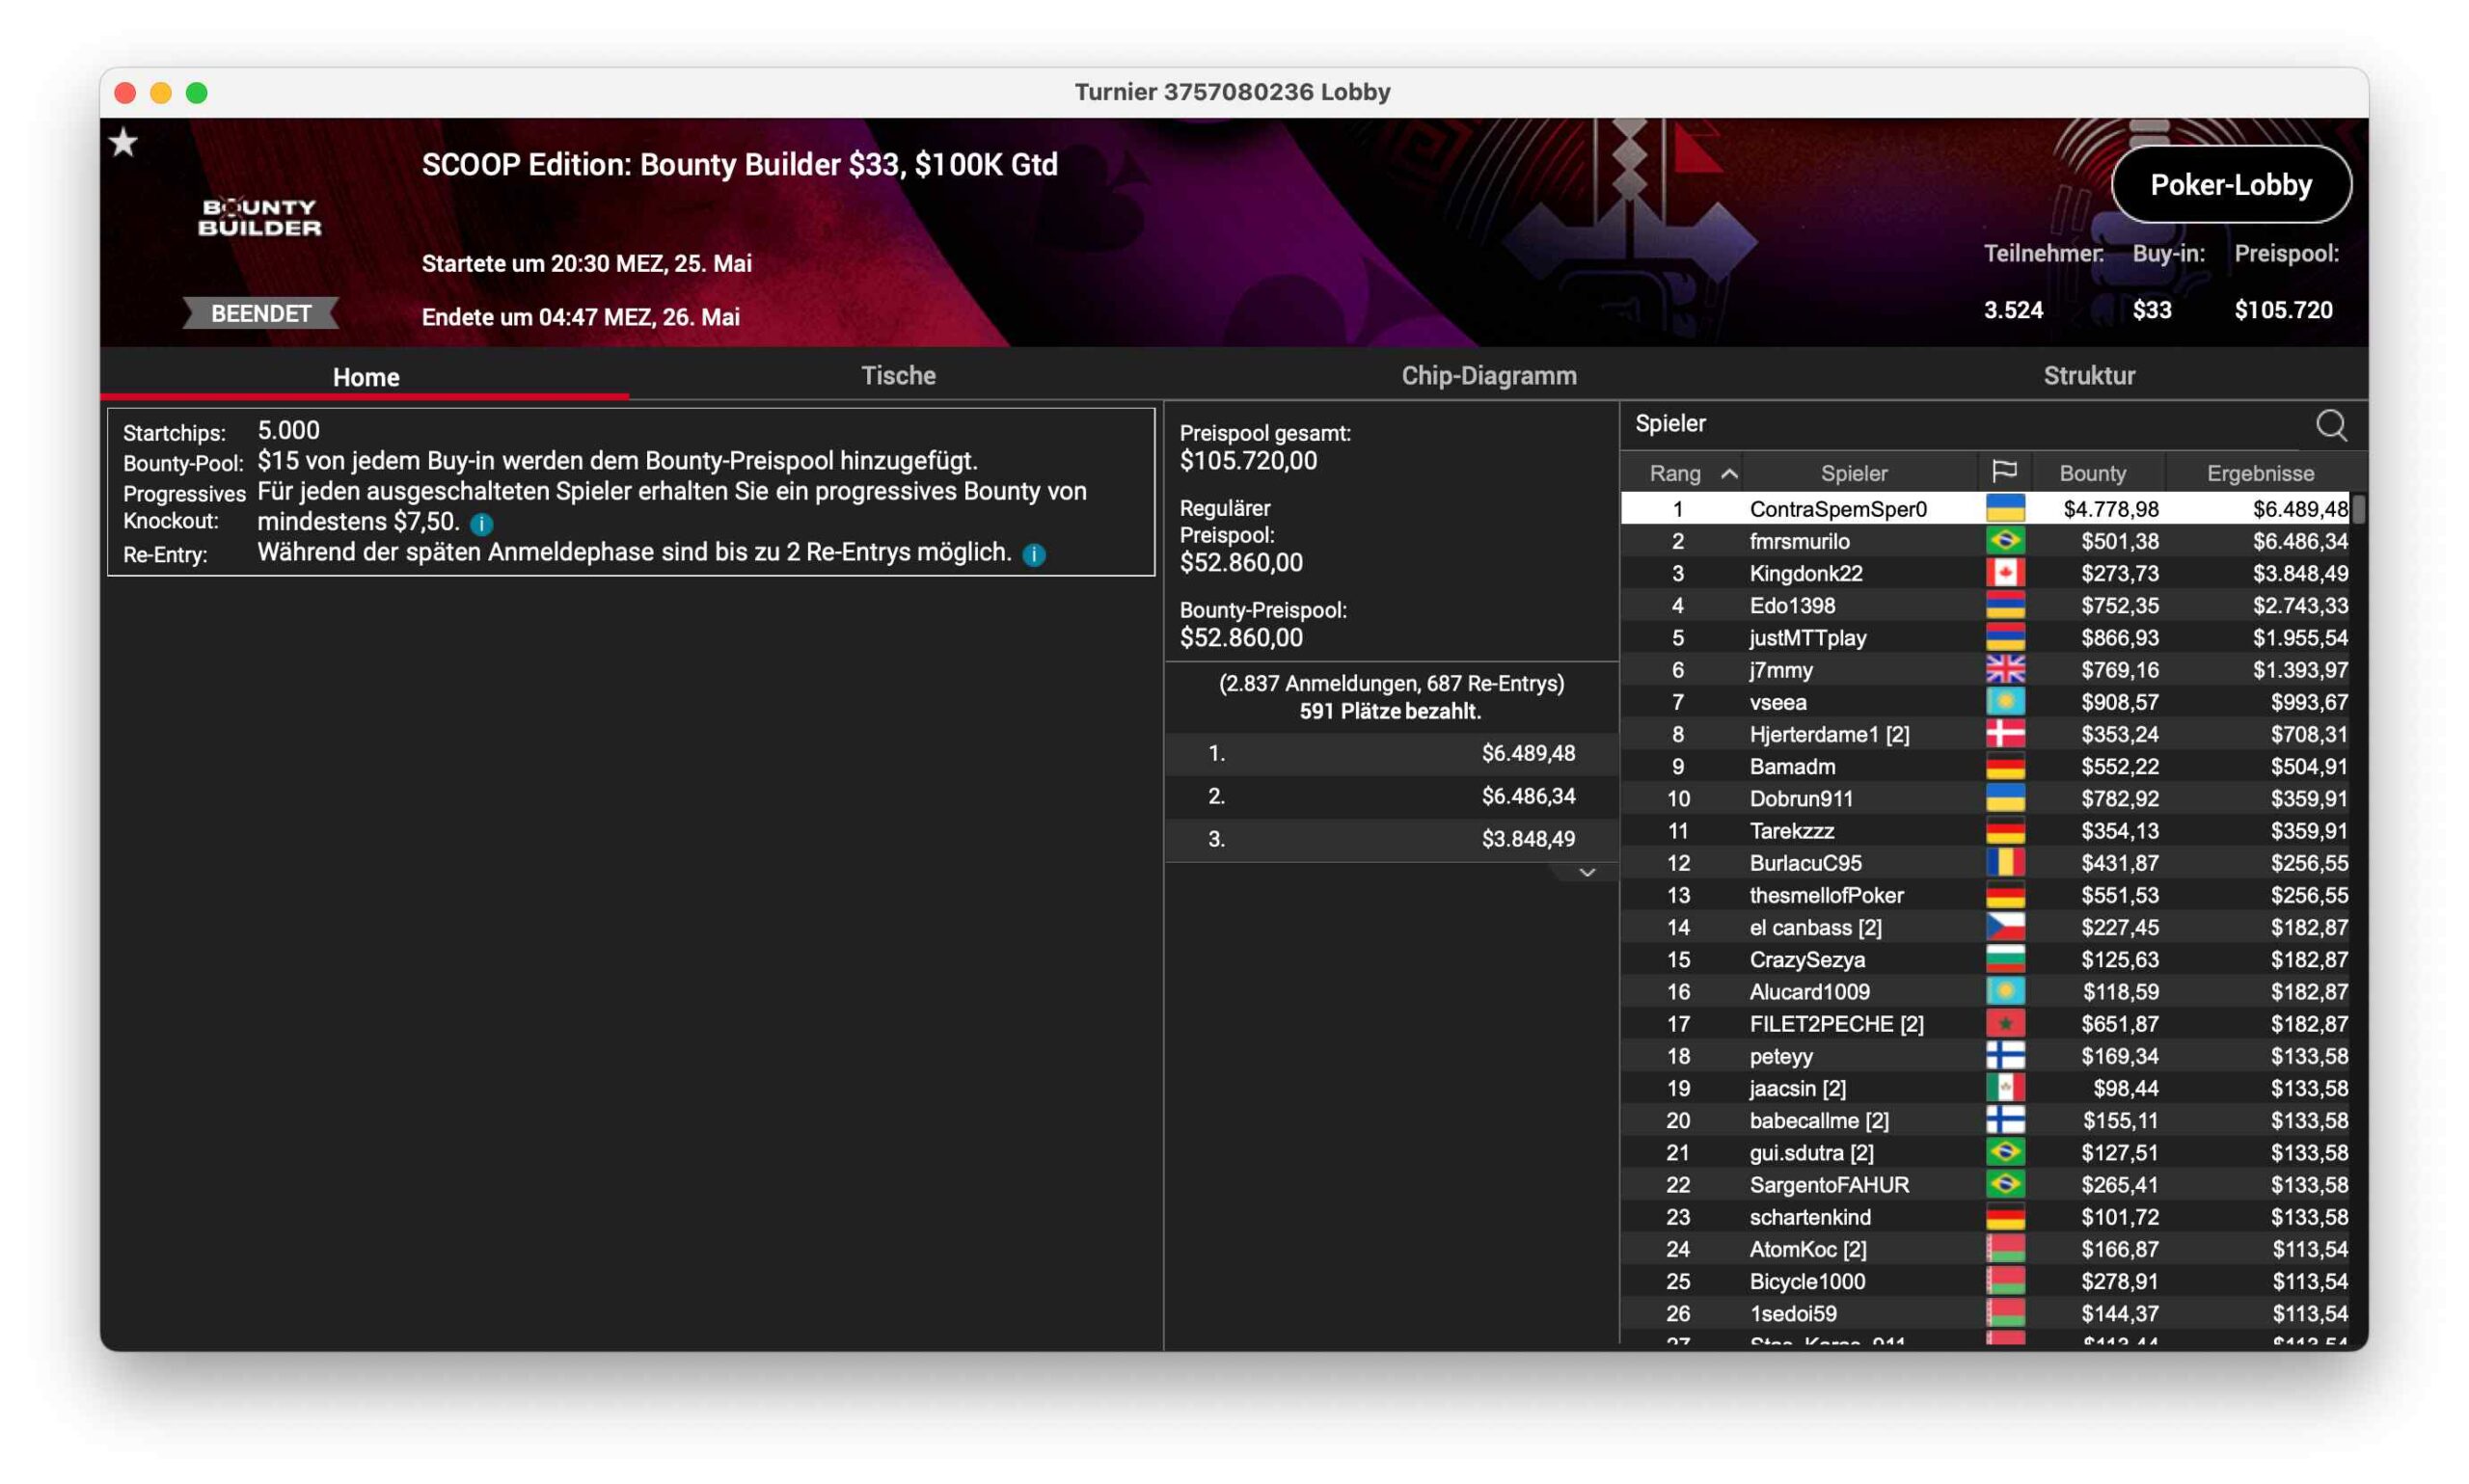Click the Poker-Lobby button
The height and width of the screenshot is (1484, 2469).
pos(2230,185)
